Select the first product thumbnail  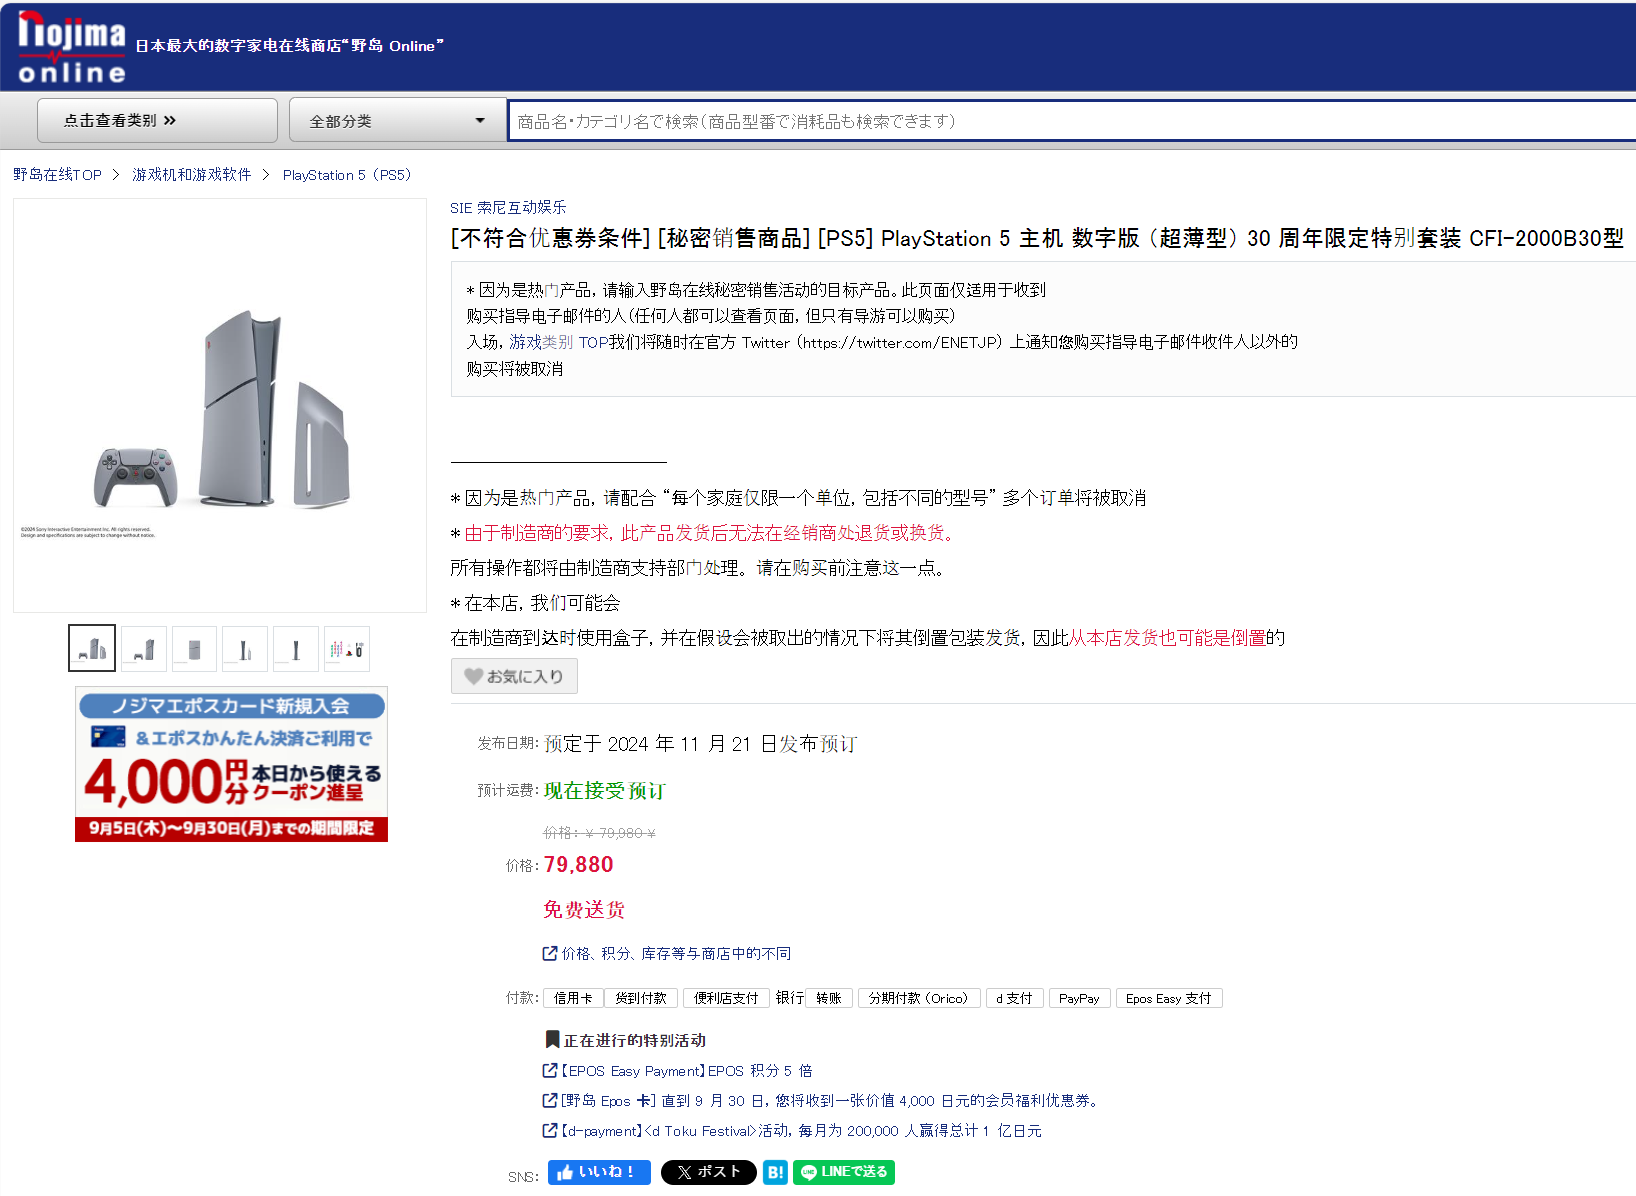[x=92, y=648]
